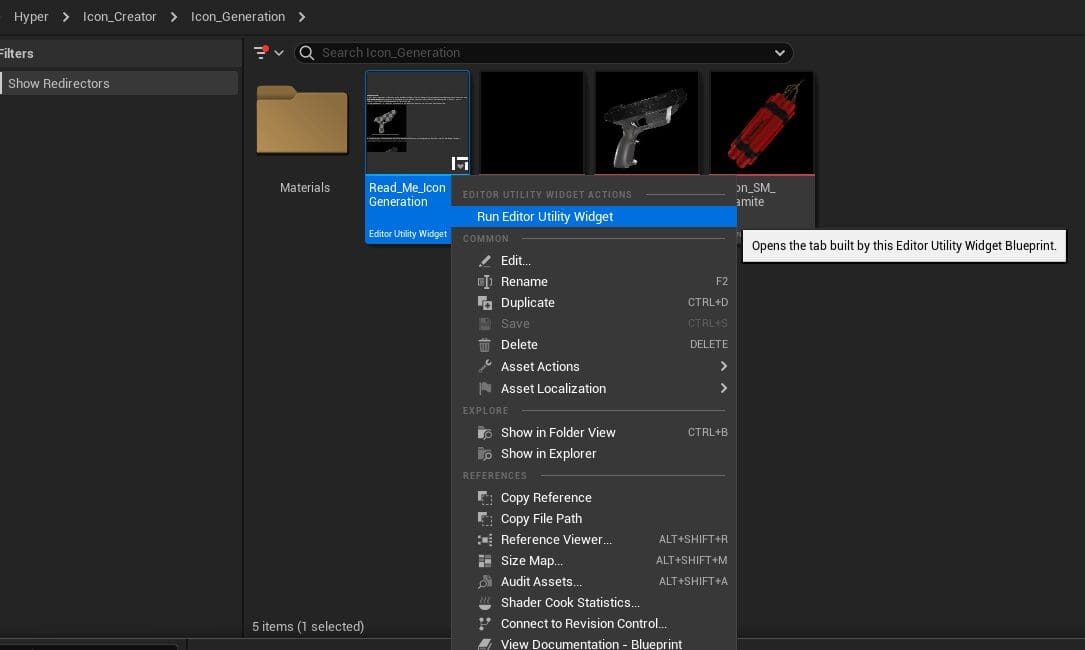Select Copy File Path menu entry

(541, 519)
